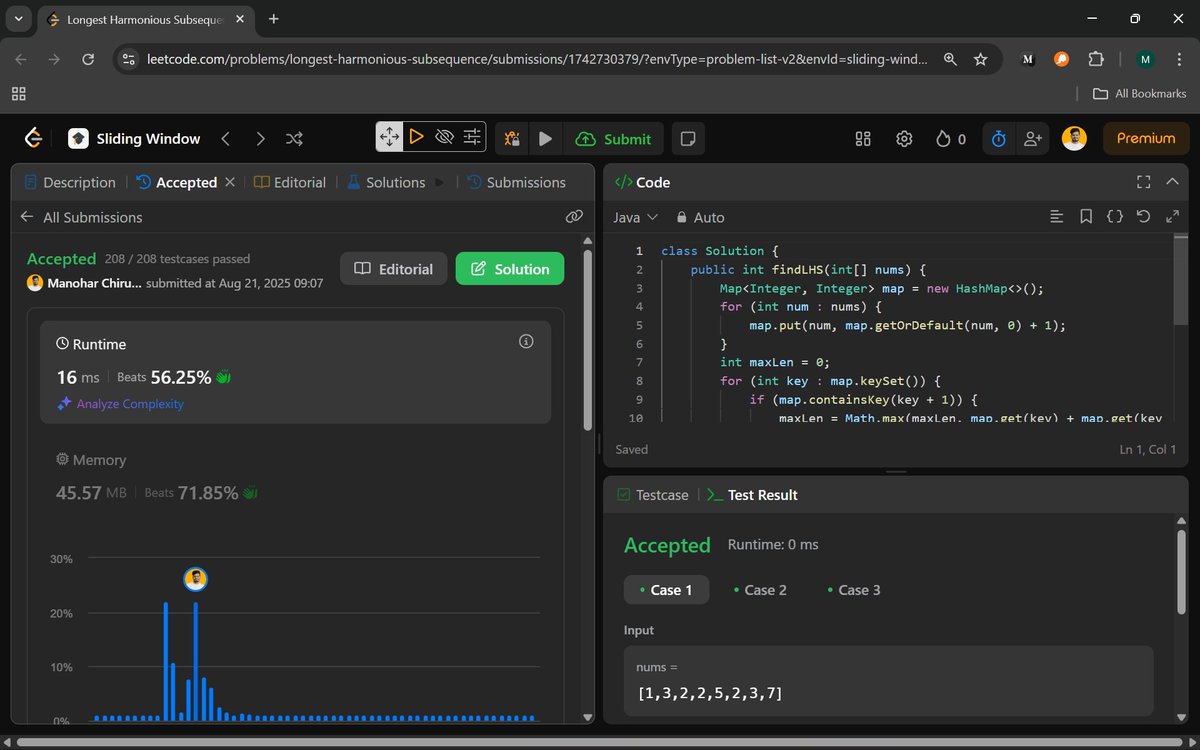1200x750 pixels.
Task: Submit the solution
Action: [614, 139]
